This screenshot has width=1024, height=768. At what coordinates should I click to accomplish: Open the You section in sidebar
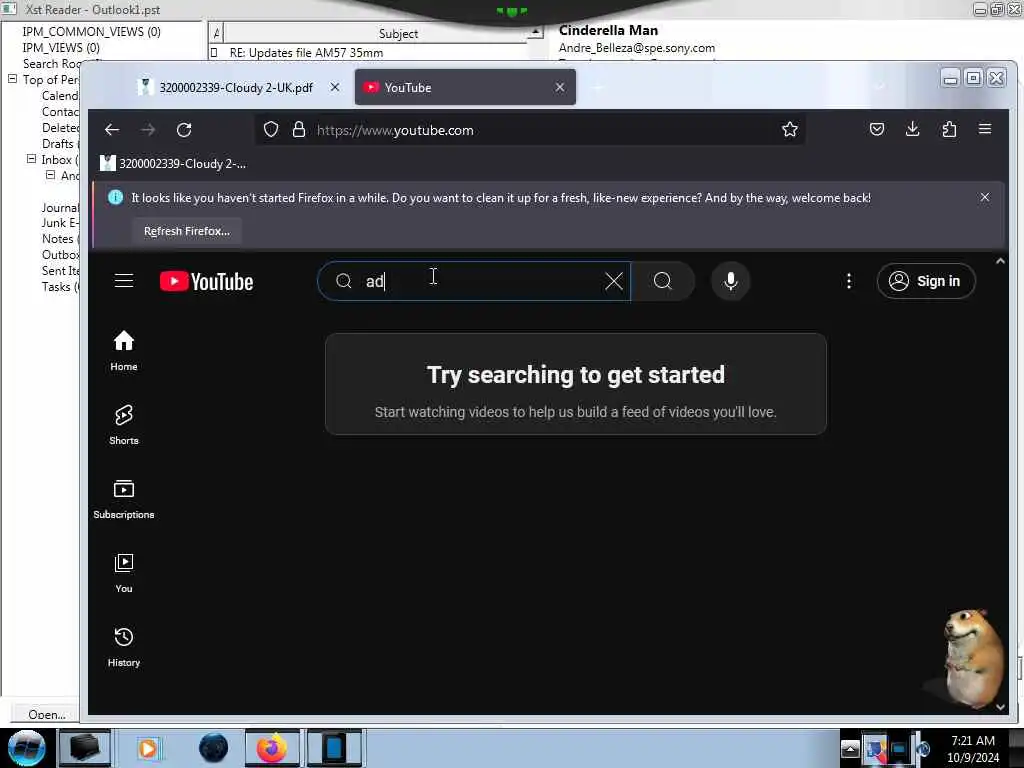click(x=123, y=573)
